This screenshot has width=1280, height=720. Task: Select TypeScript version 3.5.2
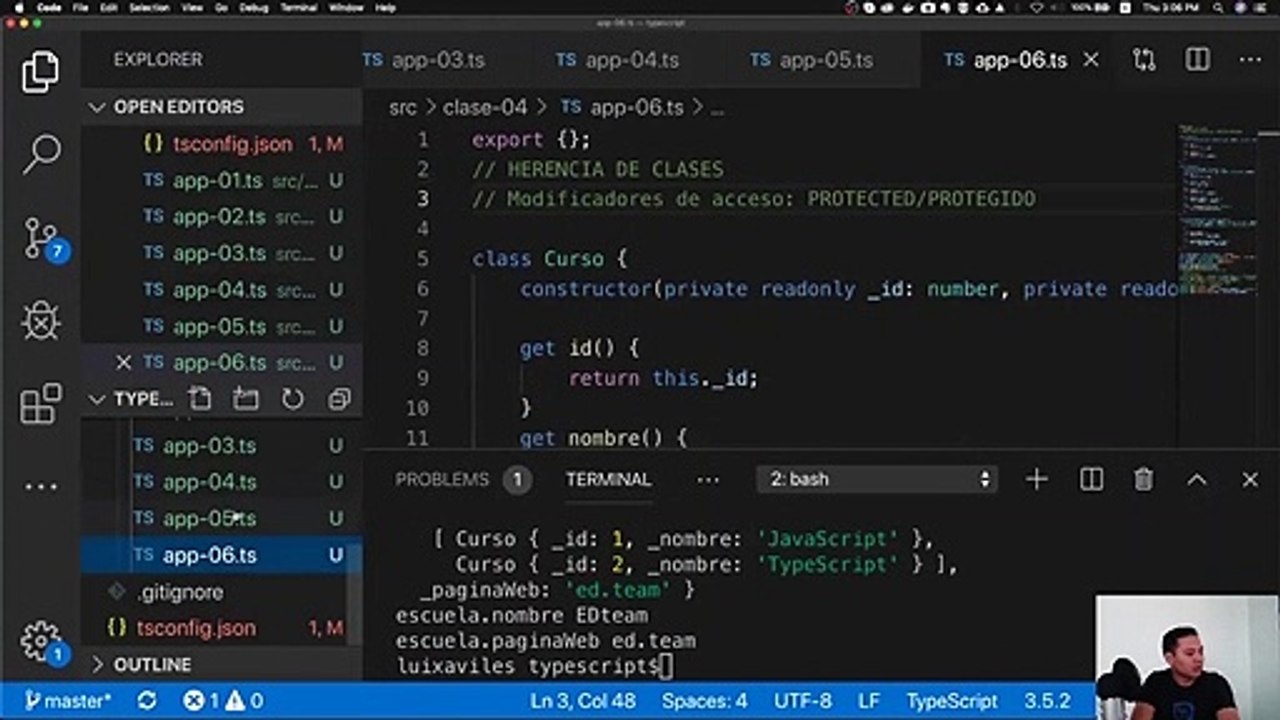1047,701
